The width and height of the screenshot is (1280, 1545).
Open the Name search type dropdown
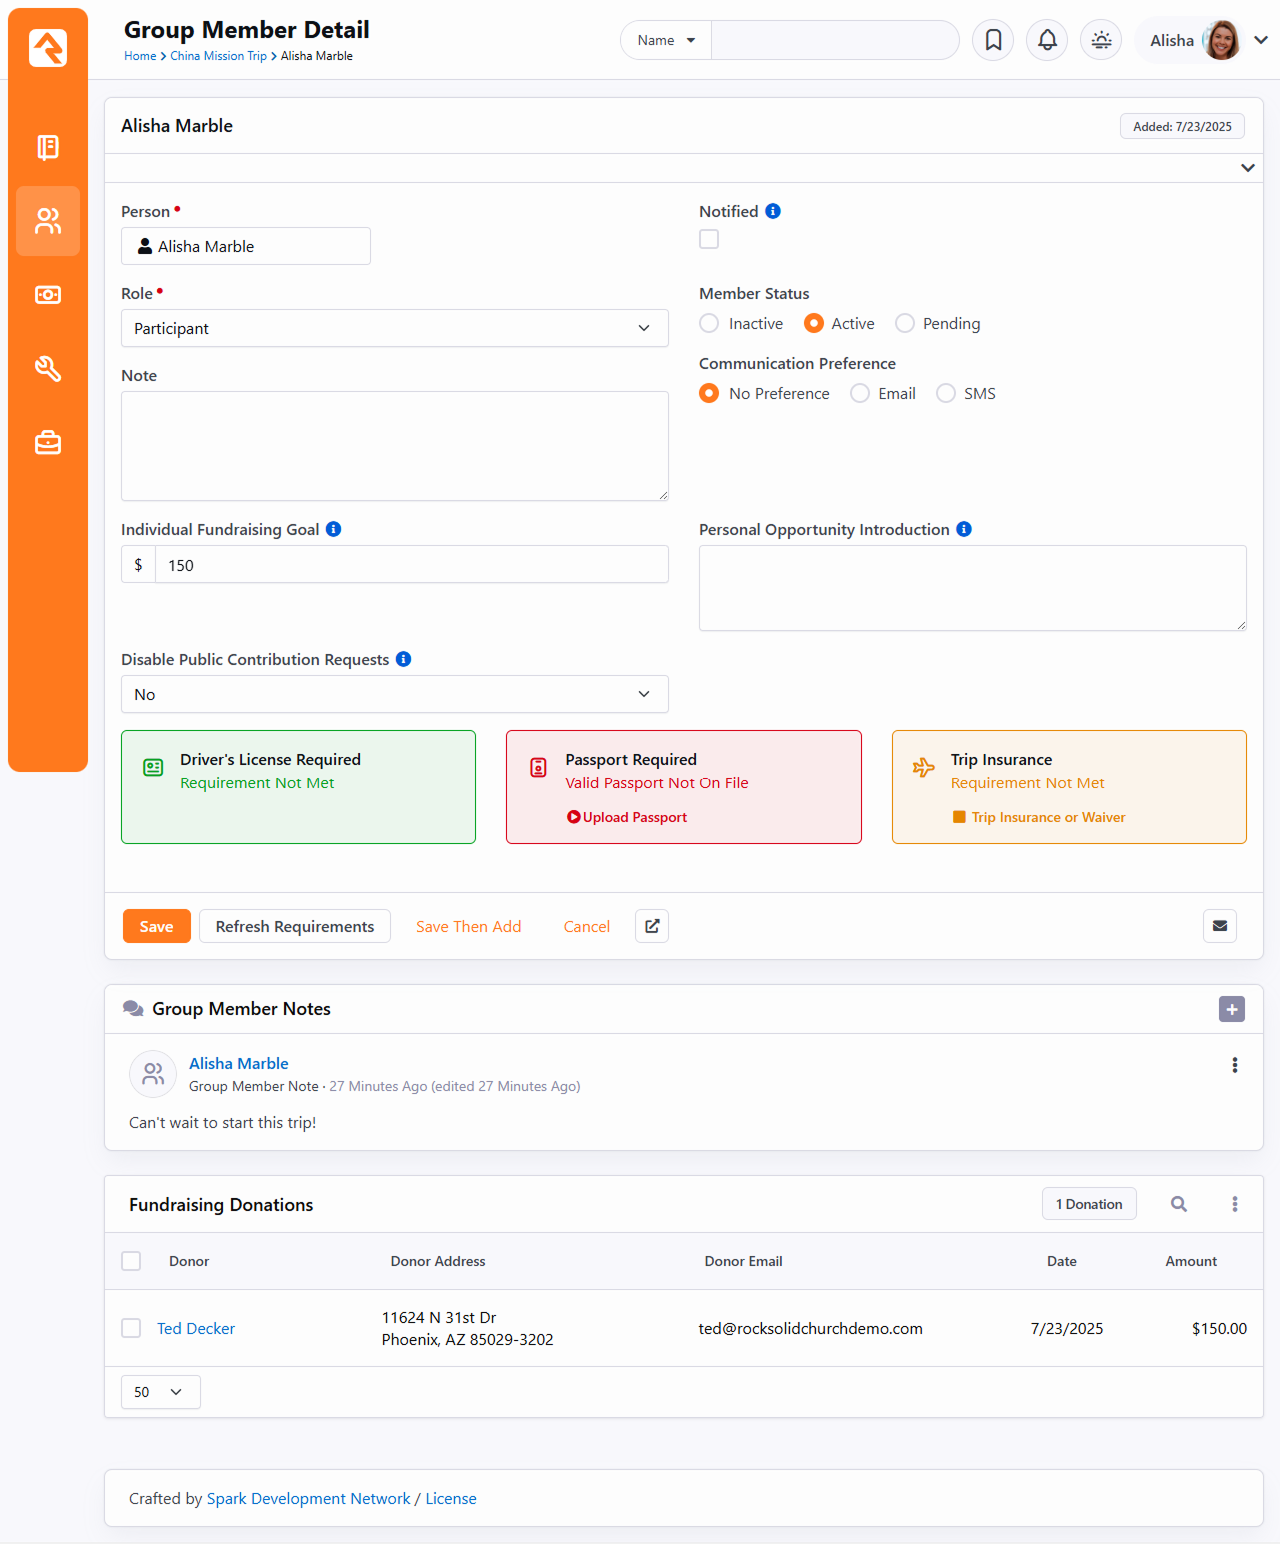tap(666, 40)
